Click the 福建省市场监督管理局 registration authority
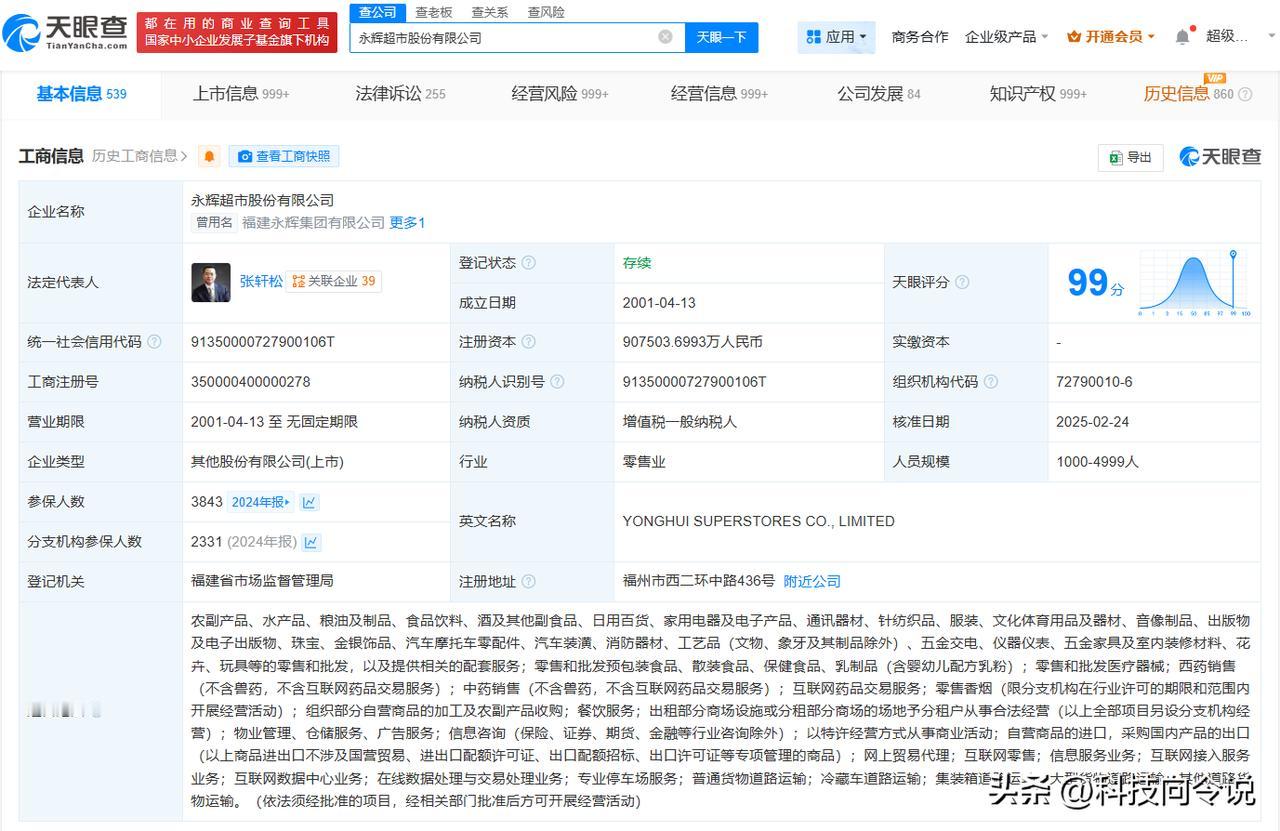The width and height of the screenshot is (1280, 831). click(x=262, y=581)
